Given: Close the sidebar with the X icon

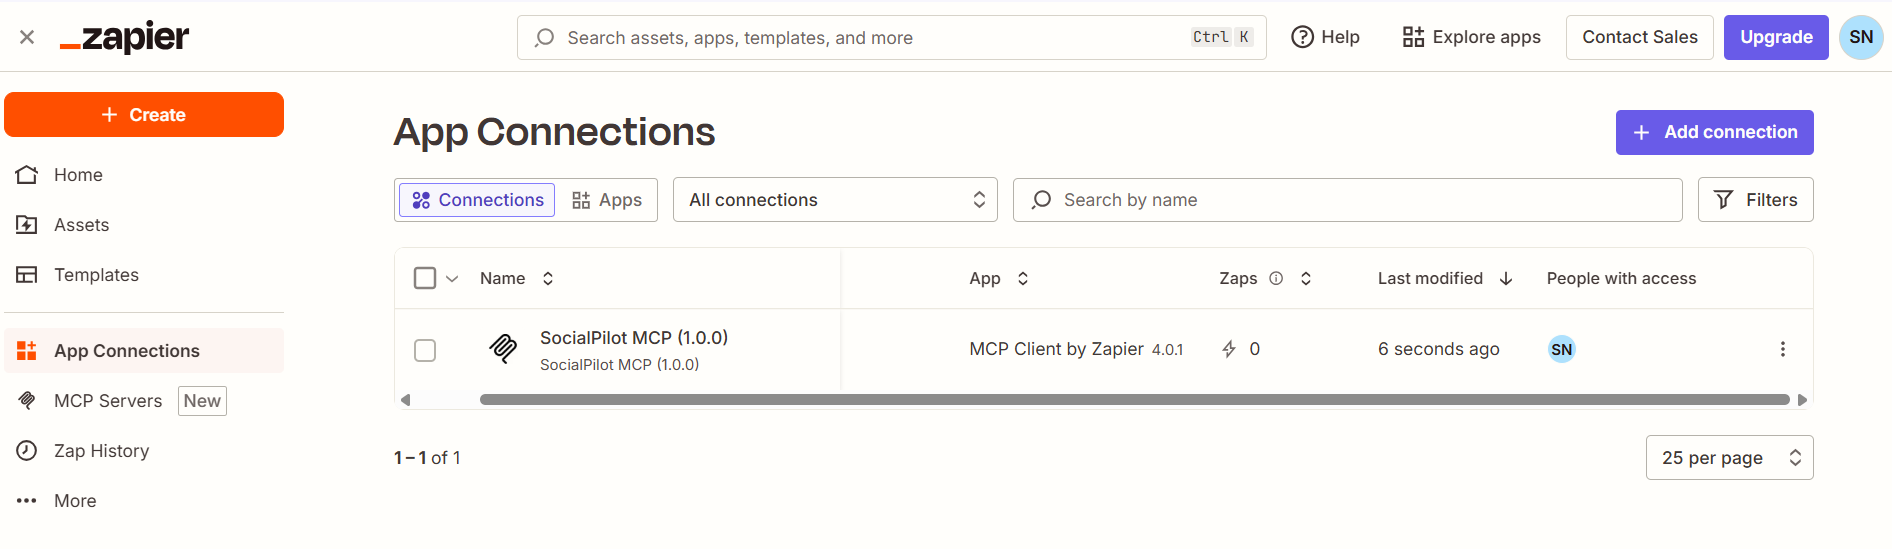Looking at the screenshot, I should [x=27, y=37].
